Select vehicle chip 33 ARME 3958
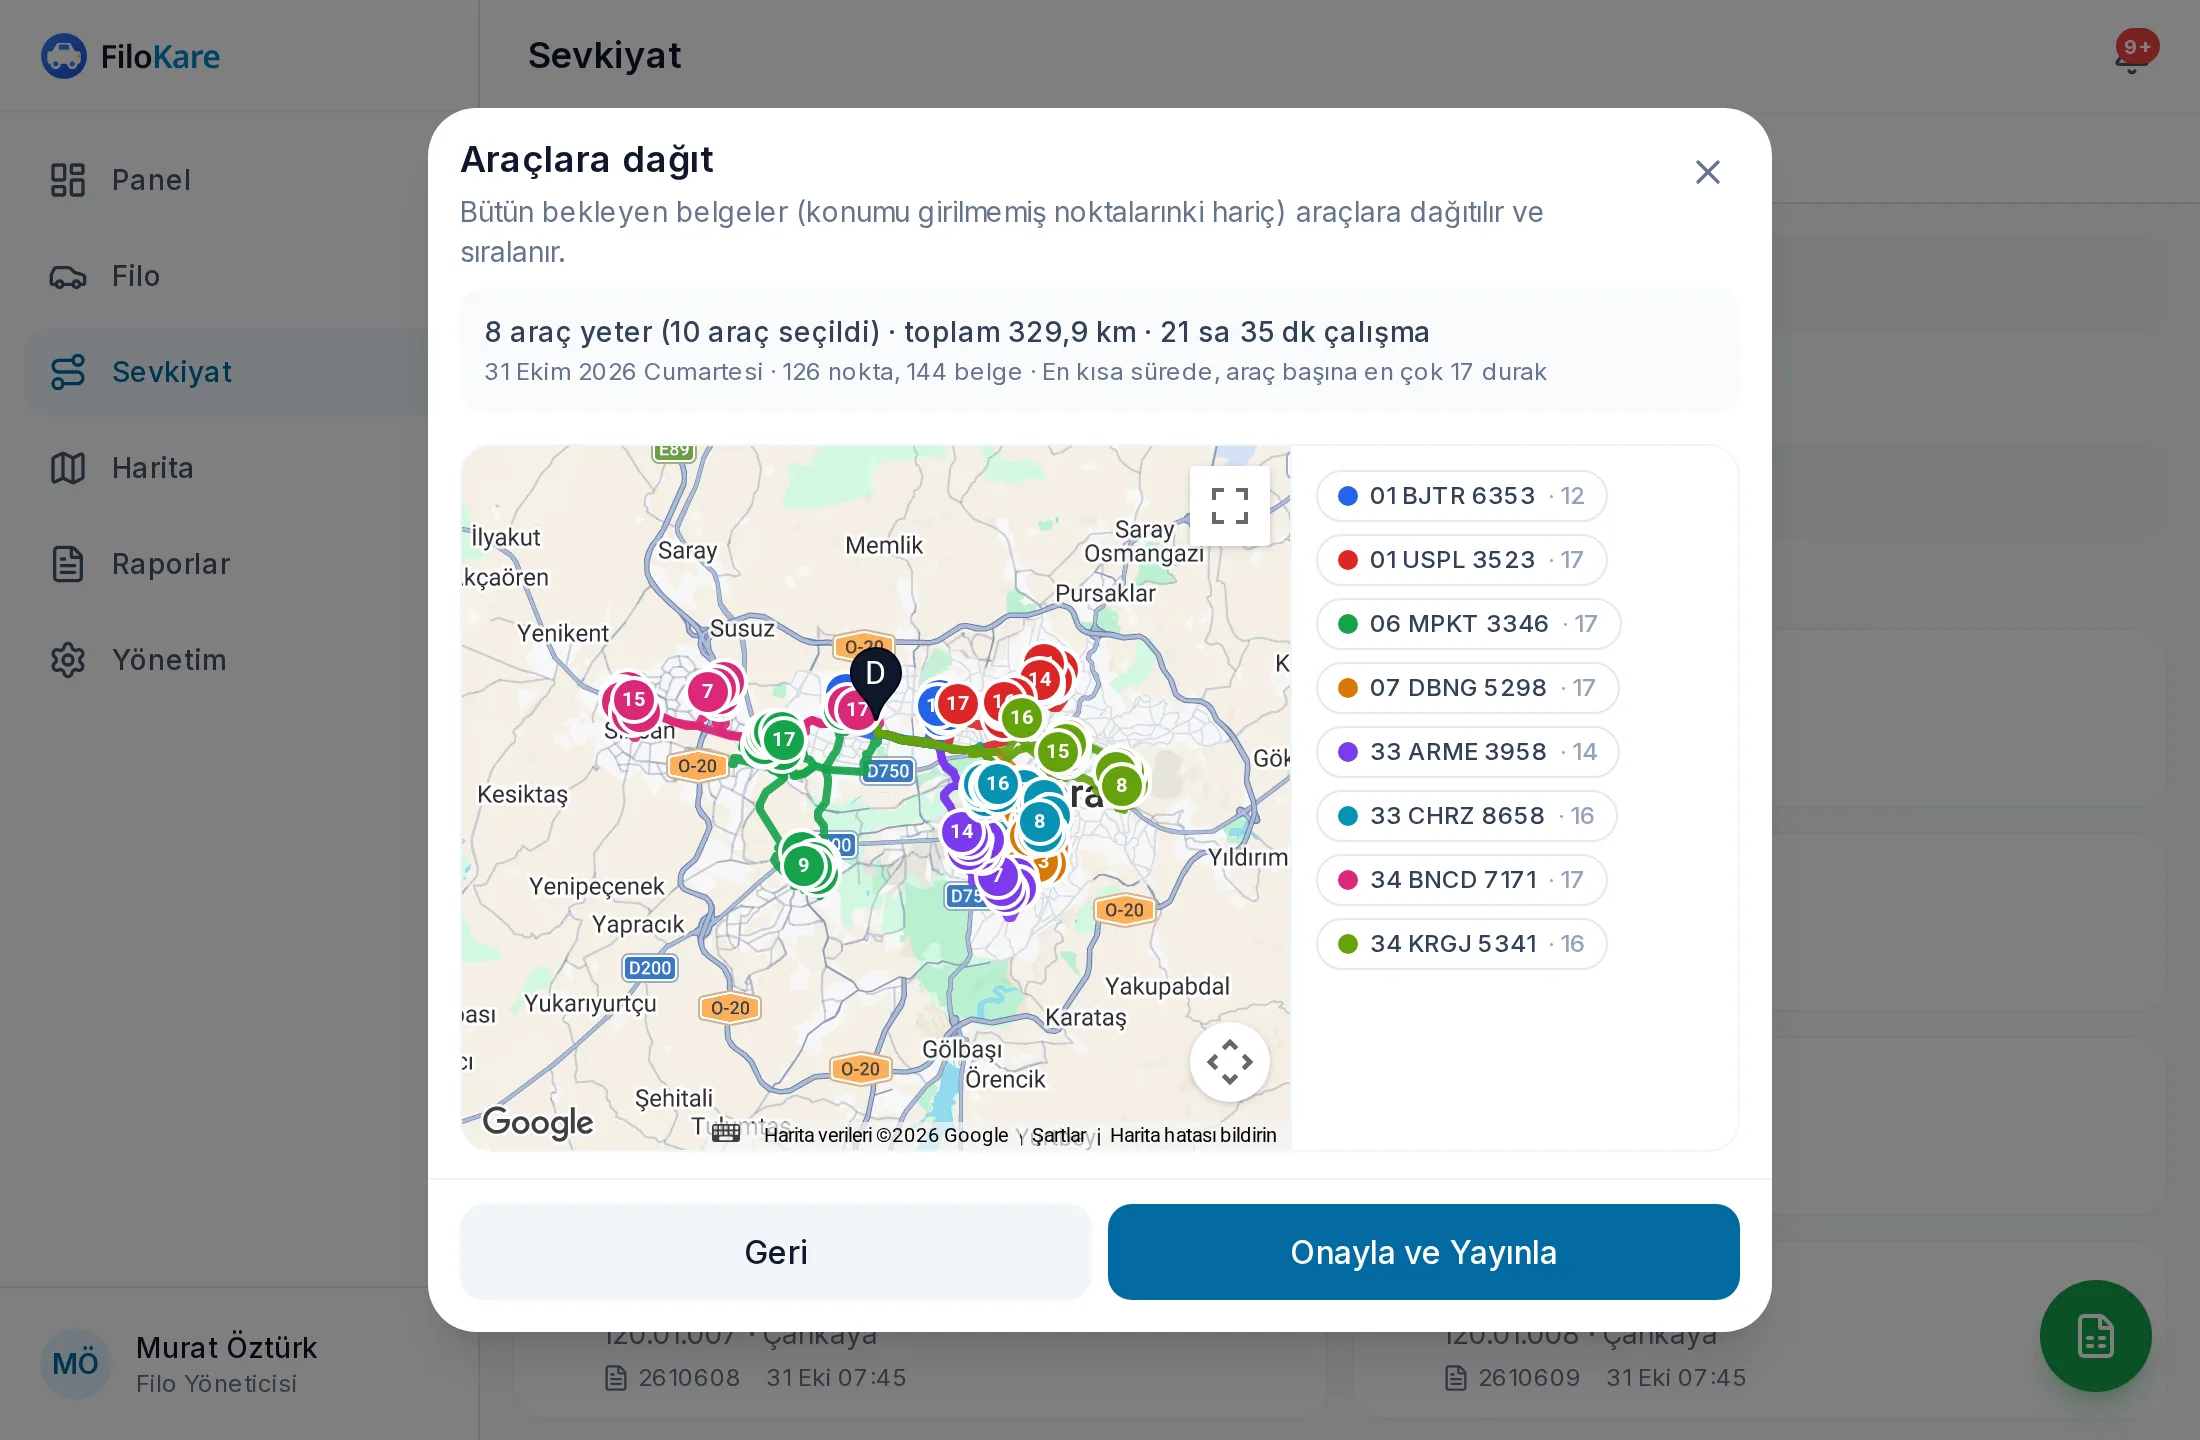Screen dimensions: 2200x1440 click(1467, 752)
